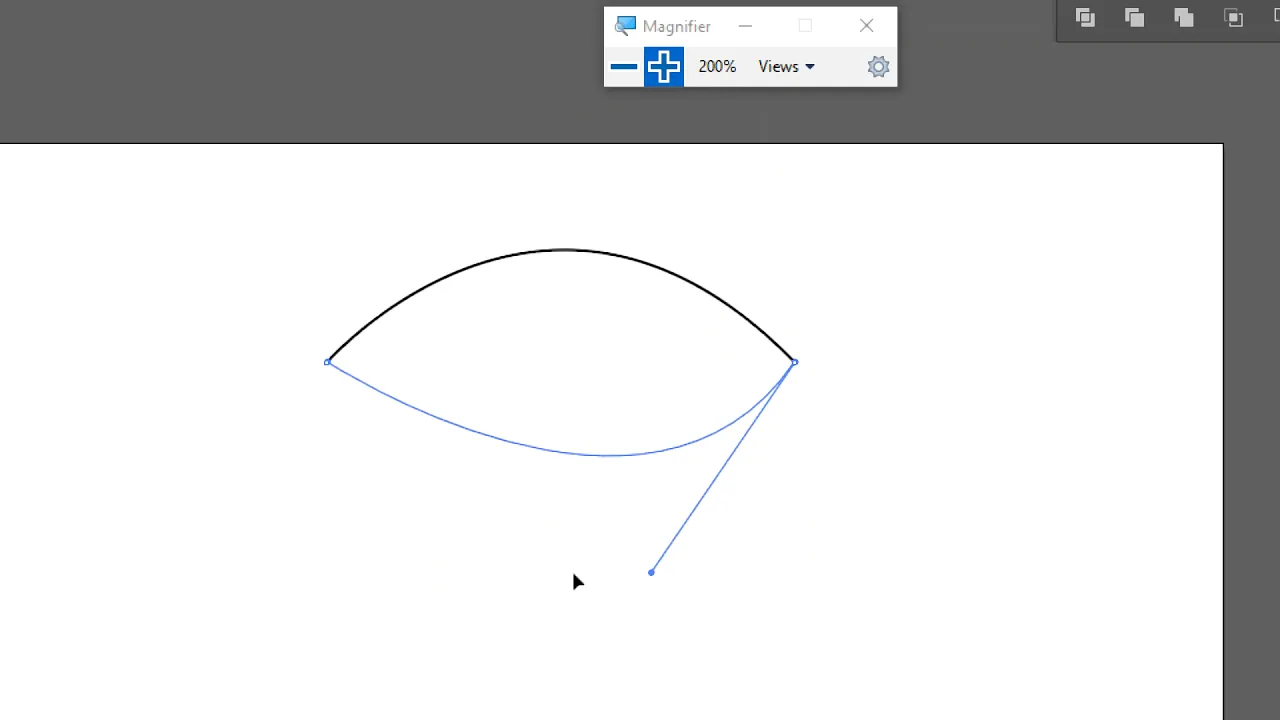Click the Trim pathfinder icon
Image resolution: width=1280 pixels, height=720 pixels.
[x=1134, y=17]
